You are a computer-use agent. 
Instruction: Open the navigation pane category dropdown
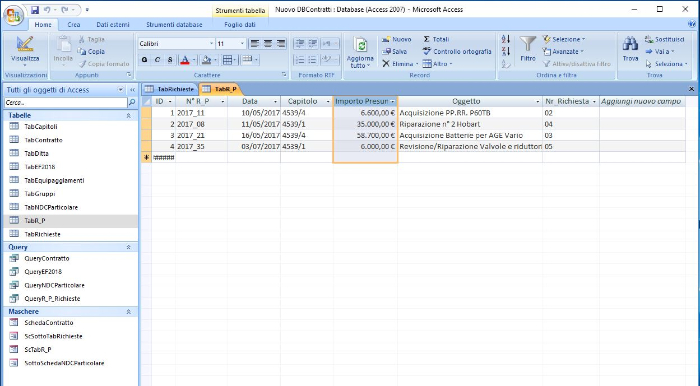(121, 90)
